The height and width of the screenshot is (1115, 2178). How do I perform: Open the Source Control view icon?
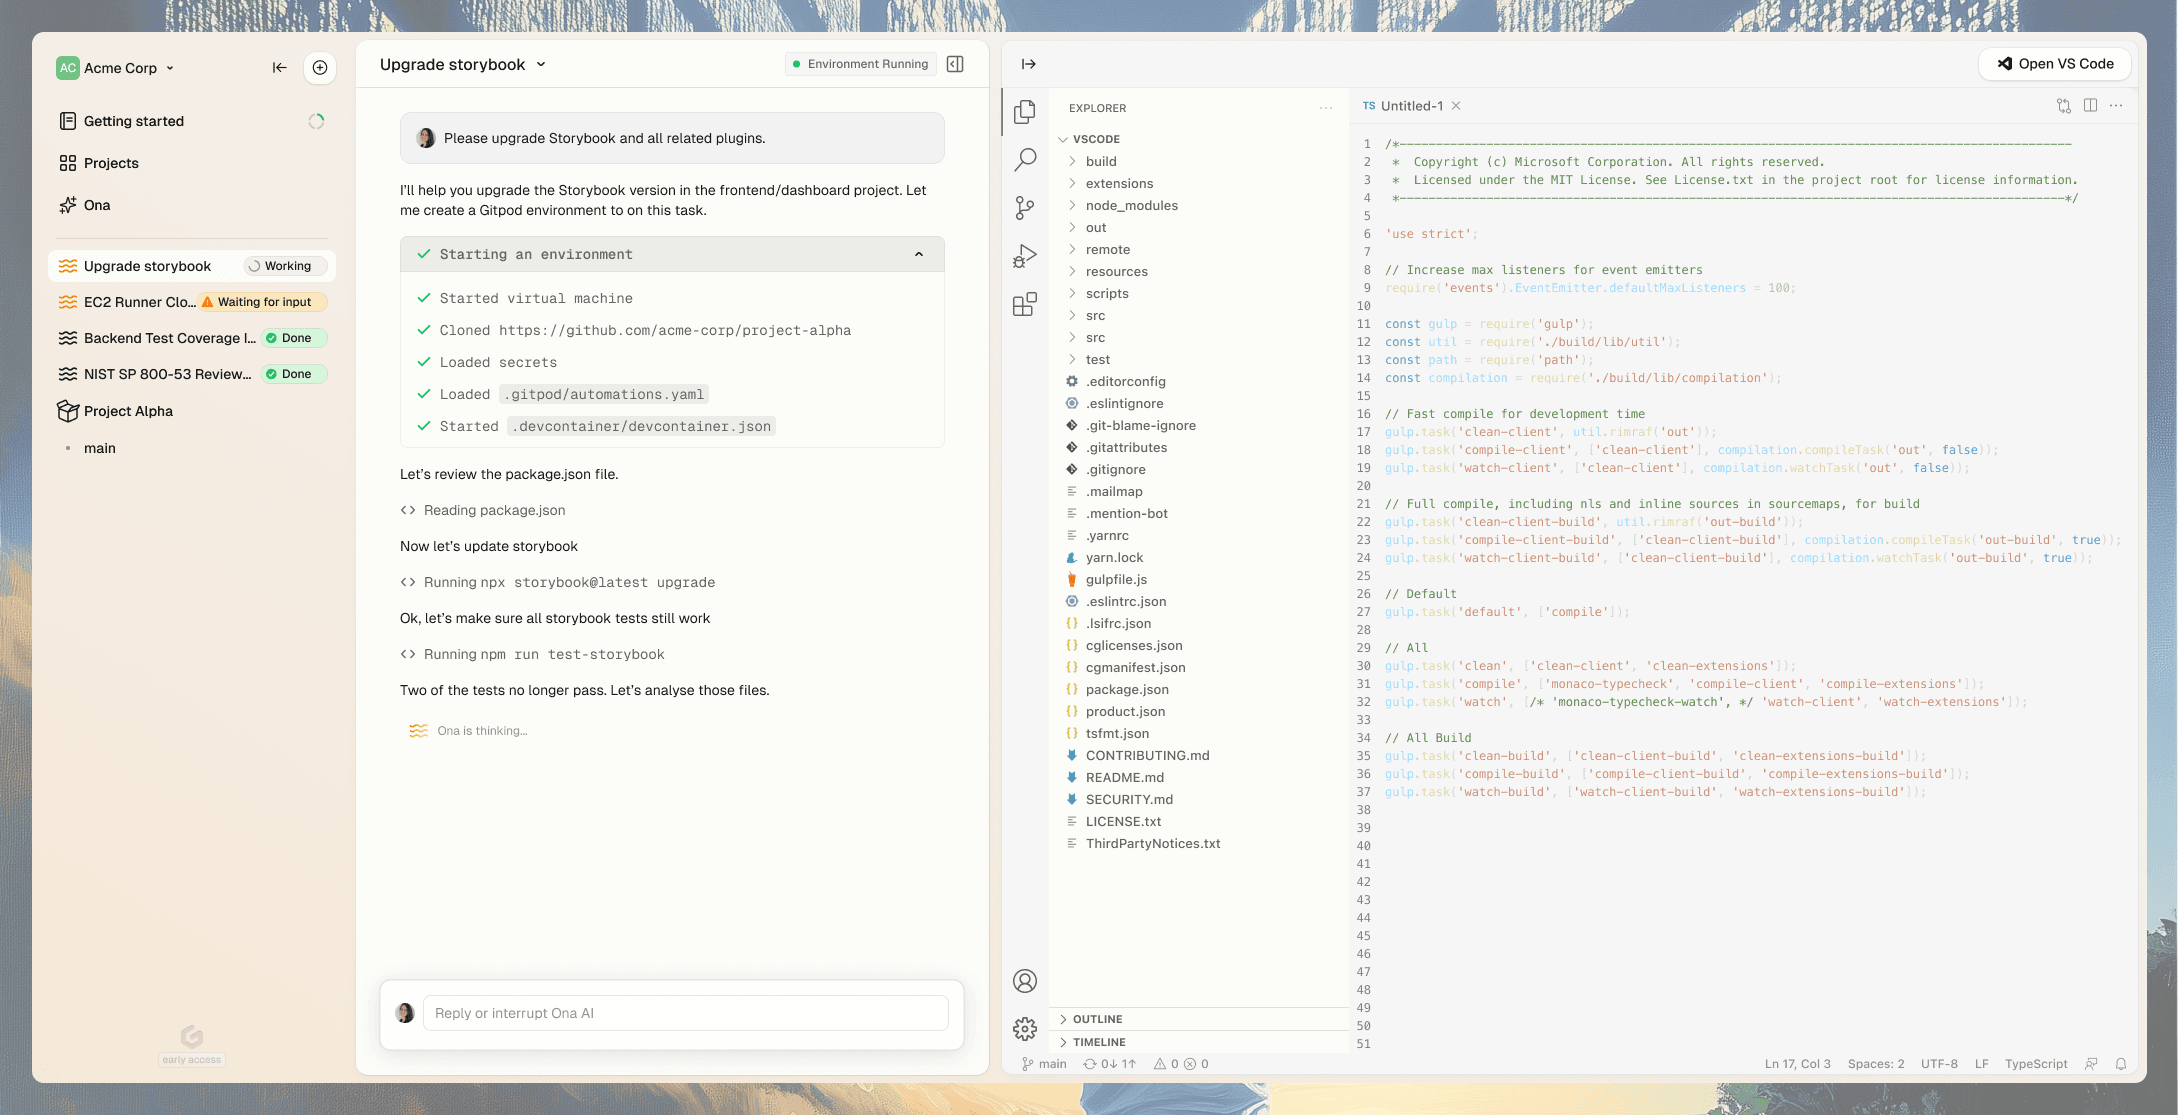pos(1025,207)
